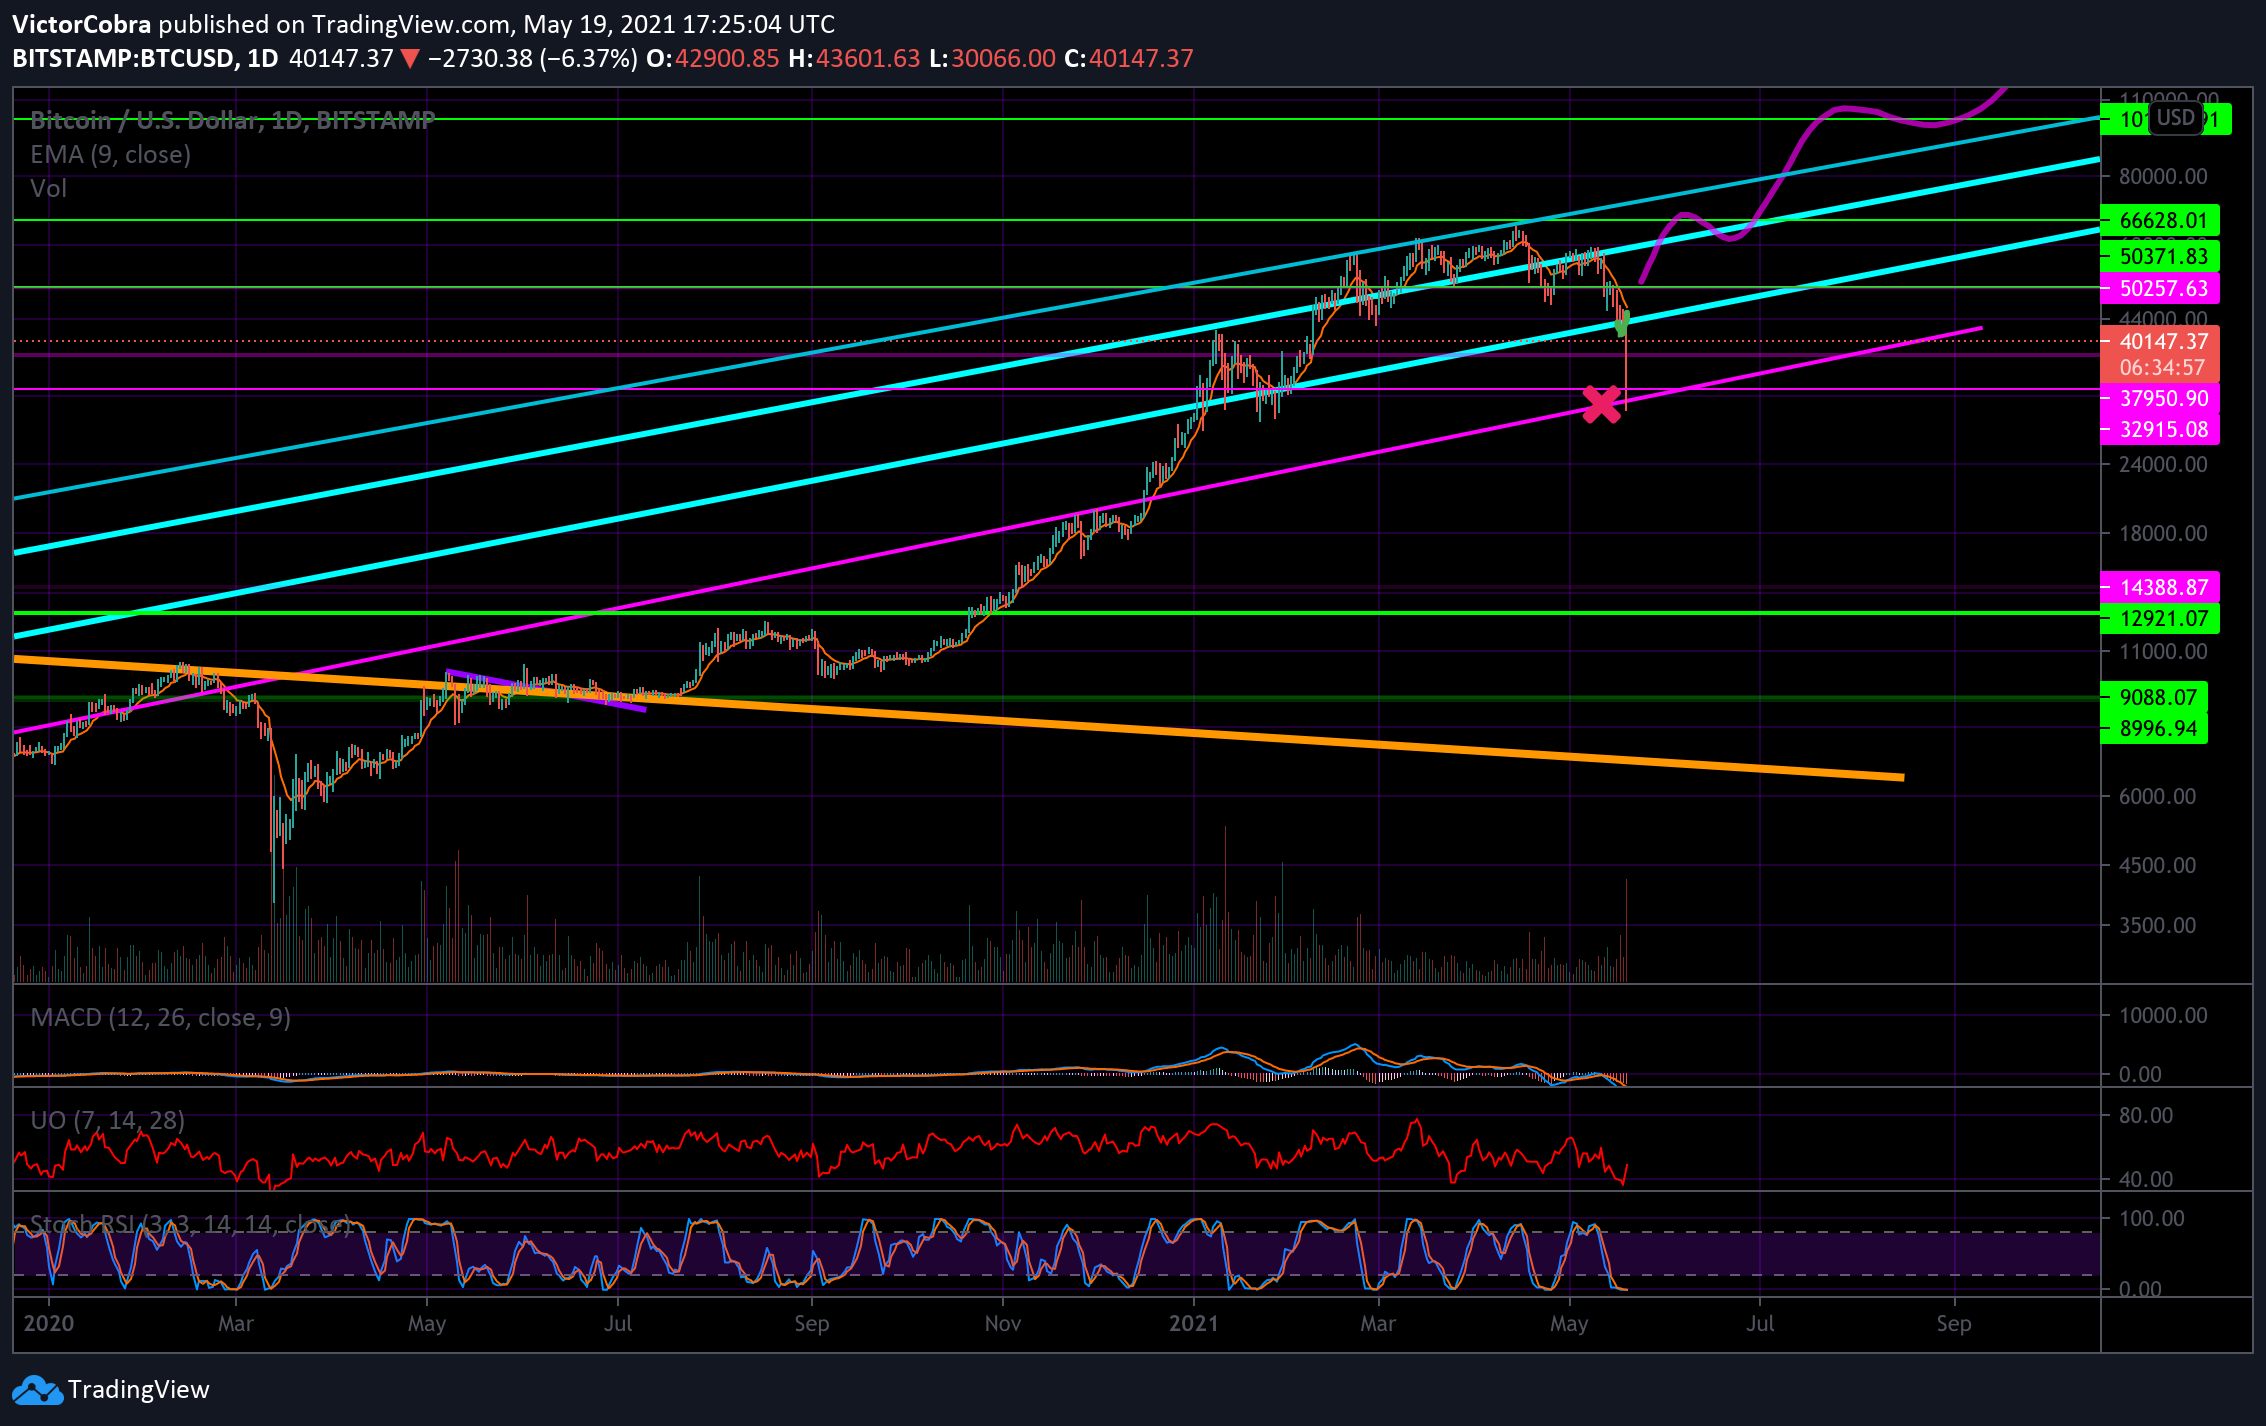Click the MACD 10000.00 axis value
This screenshot has width=2266, height=1426.
[2163, 1015]
